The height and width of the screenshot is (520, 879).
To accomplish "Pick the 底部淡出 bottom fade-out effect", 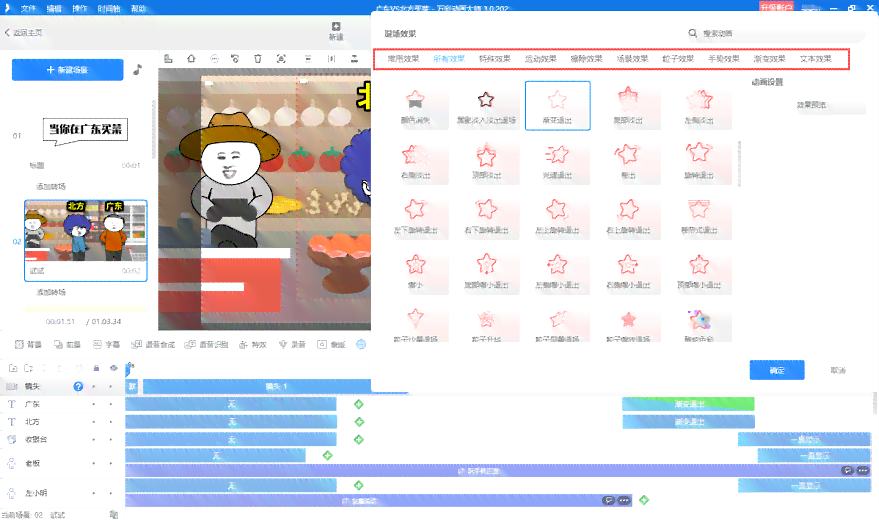I will coord(628,106).
